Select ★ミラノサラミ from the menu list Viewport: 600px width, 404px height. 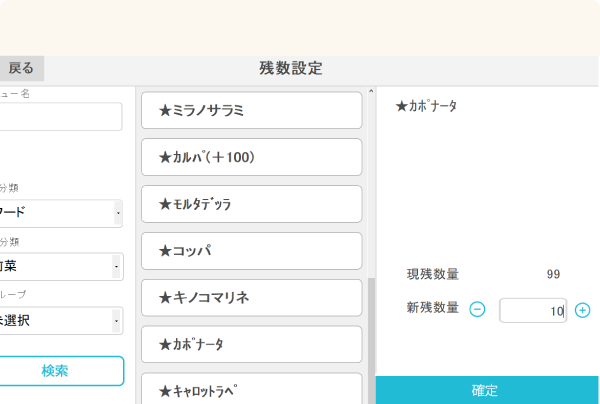(x=252, y=110)
